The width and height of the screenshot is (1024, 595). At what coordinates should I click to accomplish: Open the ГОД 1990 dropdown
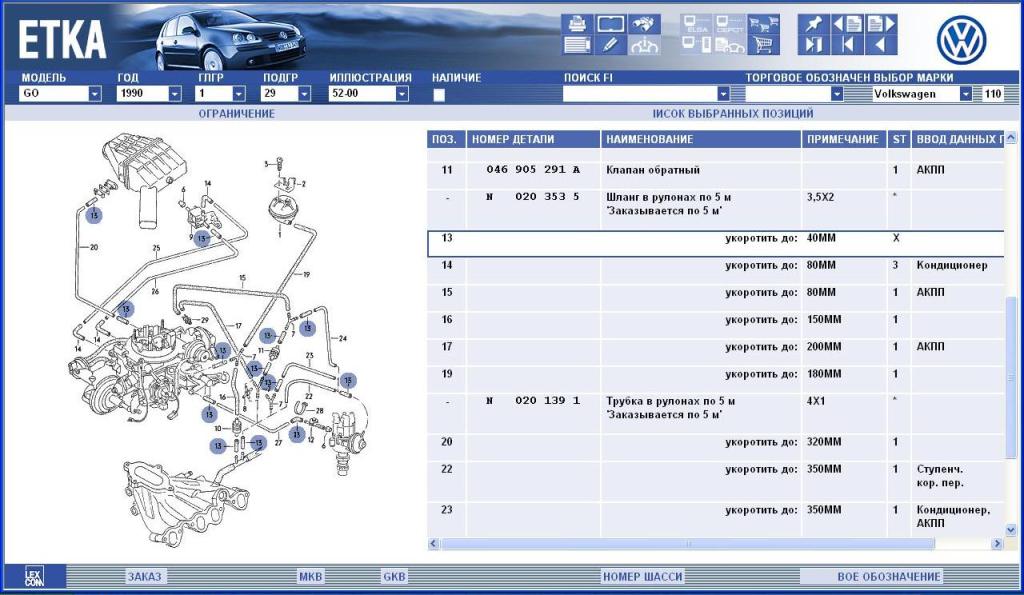tap(174, 94)
